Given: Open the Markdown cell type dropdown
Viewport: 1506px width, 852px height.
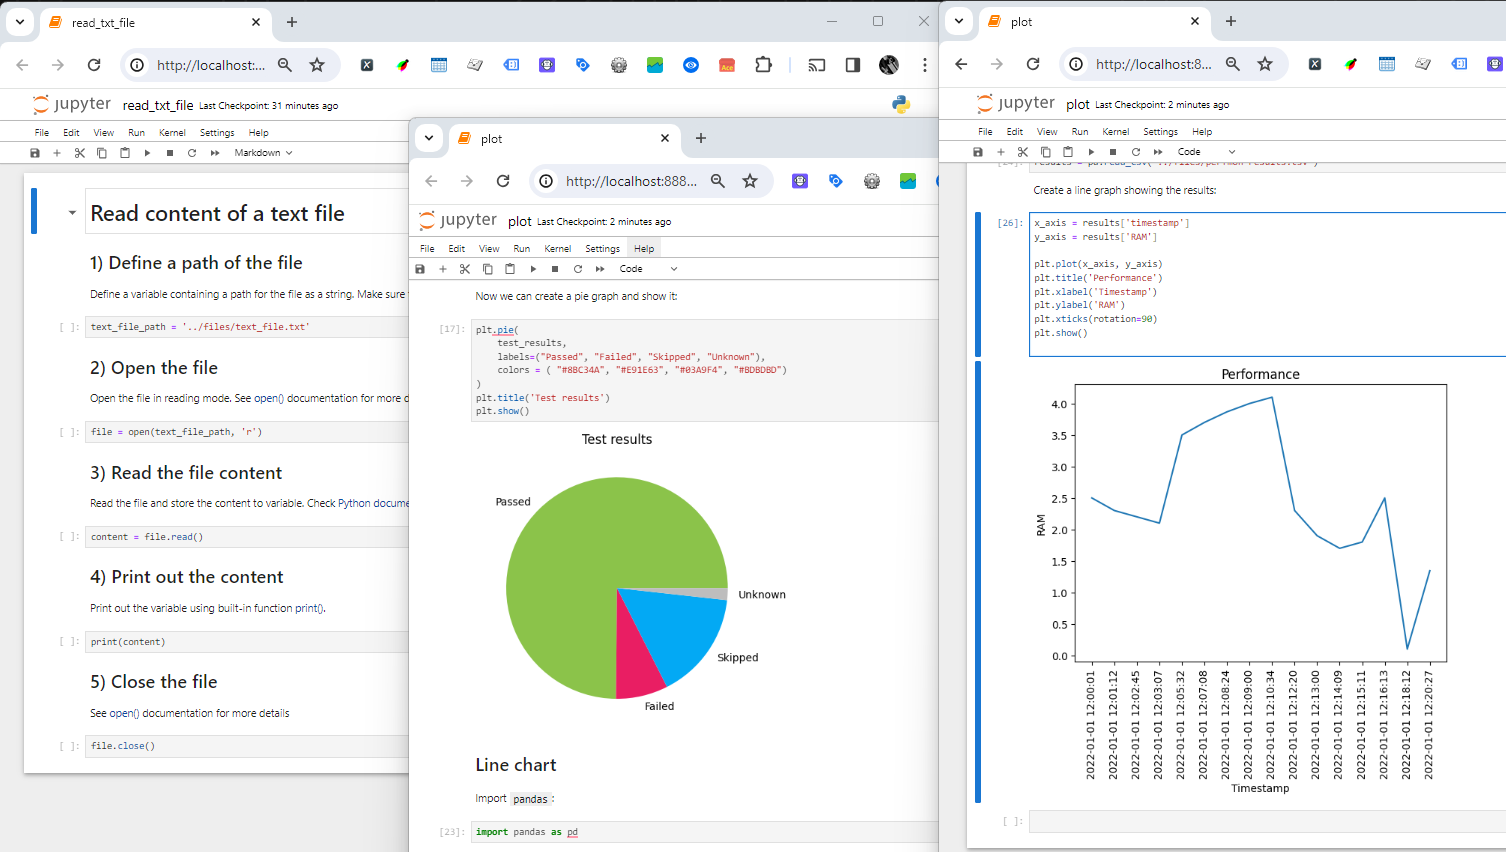Looking at the screenshot, I should click(x=263, y=153).
